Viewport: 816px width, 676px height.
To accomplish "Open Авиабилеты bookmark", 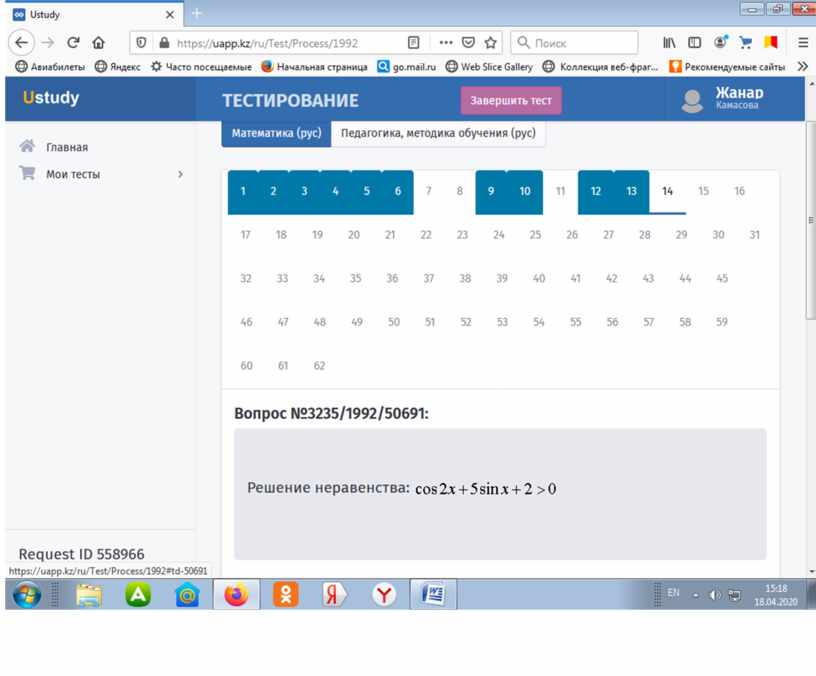I will (50, 67).
